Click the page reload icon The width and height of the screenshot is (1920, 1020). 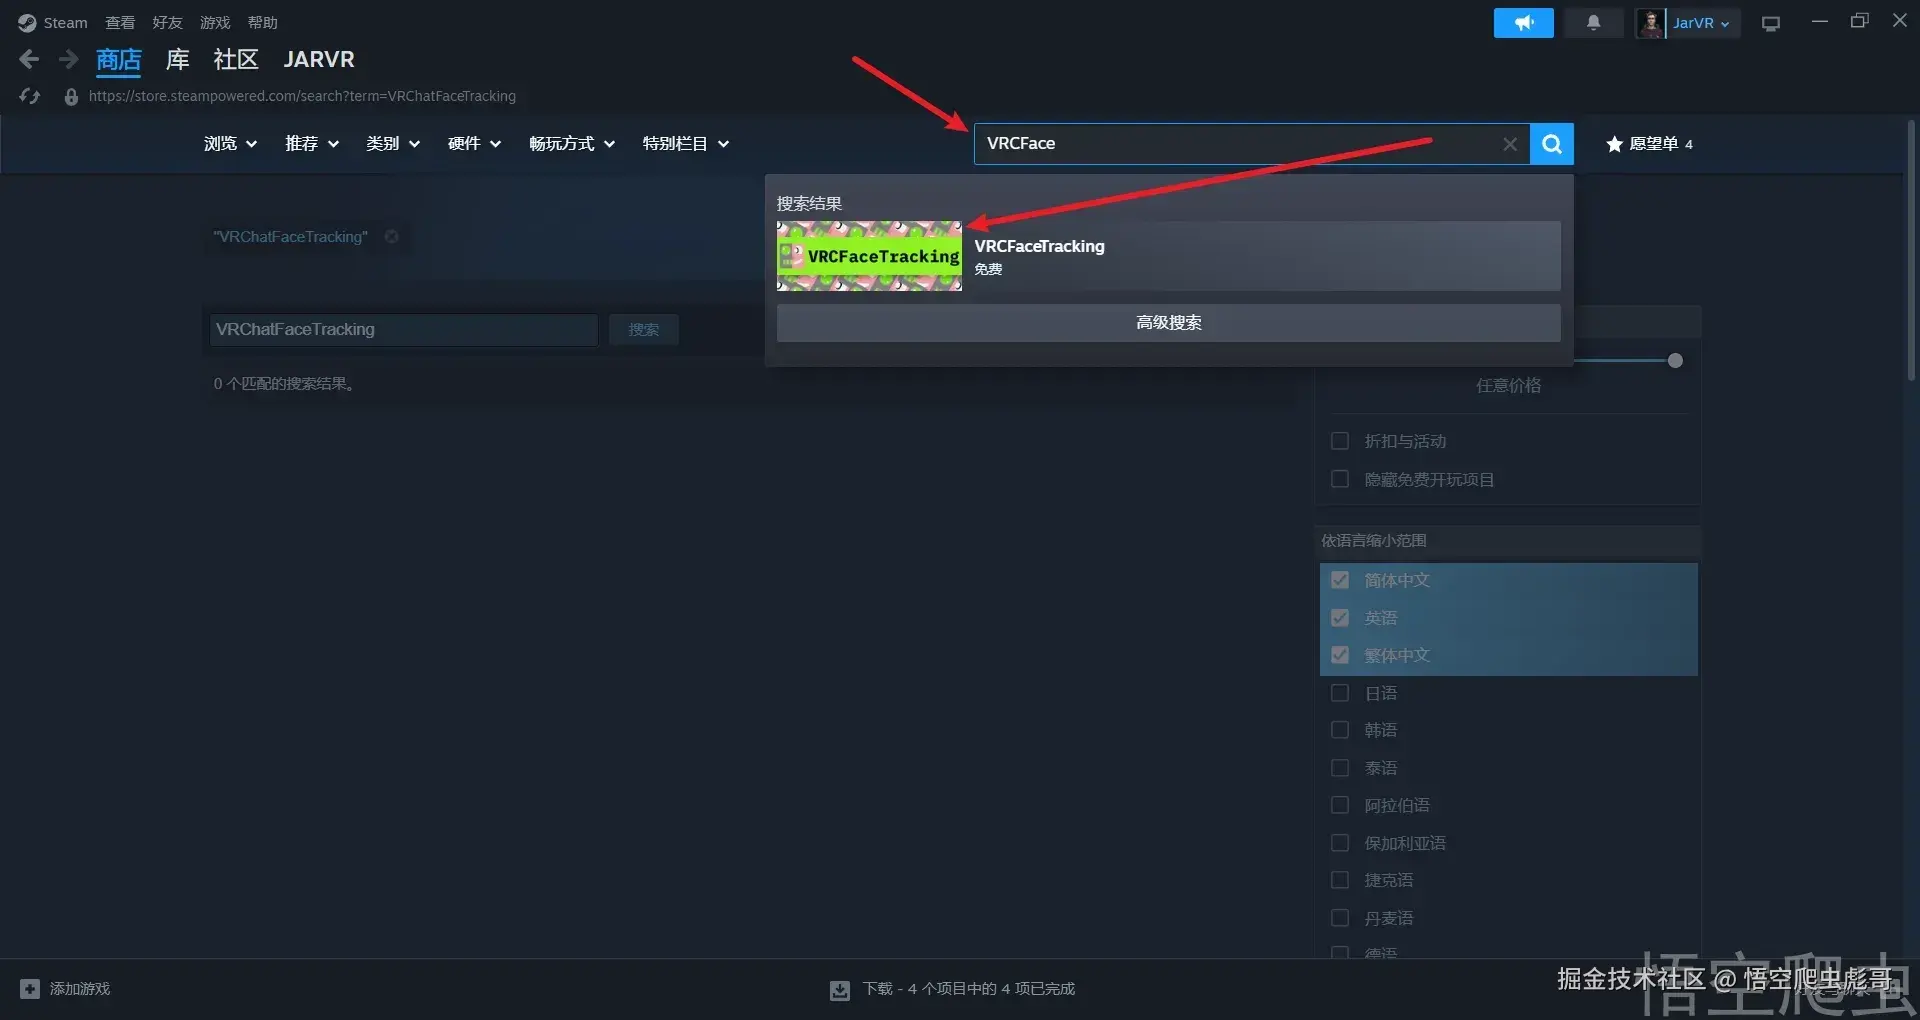coord(30,96)
